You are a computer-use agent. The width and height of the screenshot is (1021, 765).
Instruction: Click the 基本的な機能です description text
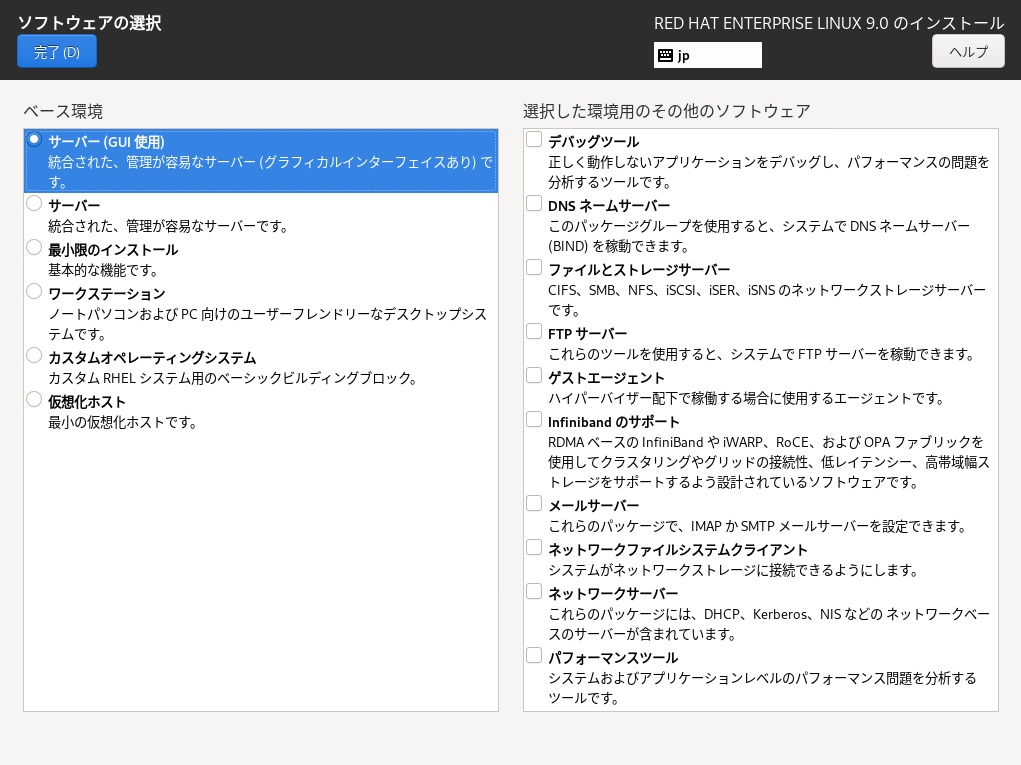[x=103, y=270]
